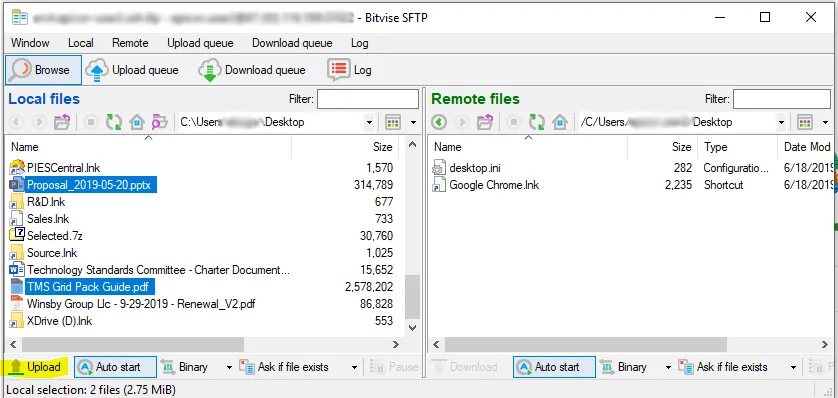838x398 pixels.
Task: Click the local Stop icon
Action: point(91,122)
